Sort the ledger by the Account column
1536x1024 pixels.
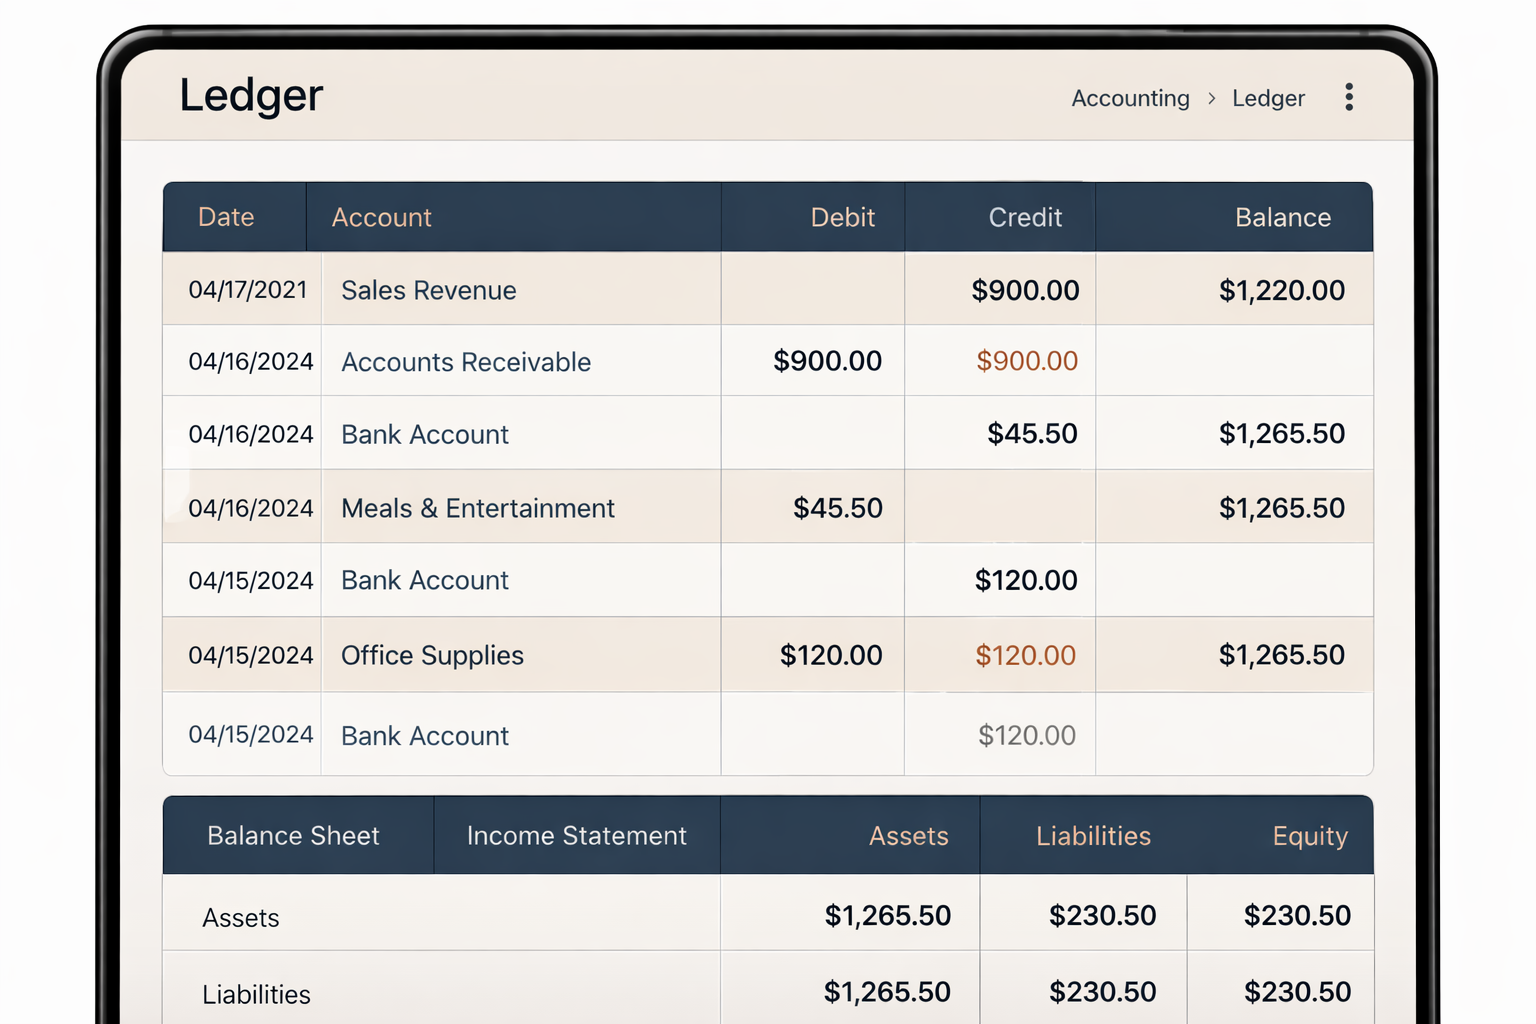pyautogui.click(x=382, y=217)
